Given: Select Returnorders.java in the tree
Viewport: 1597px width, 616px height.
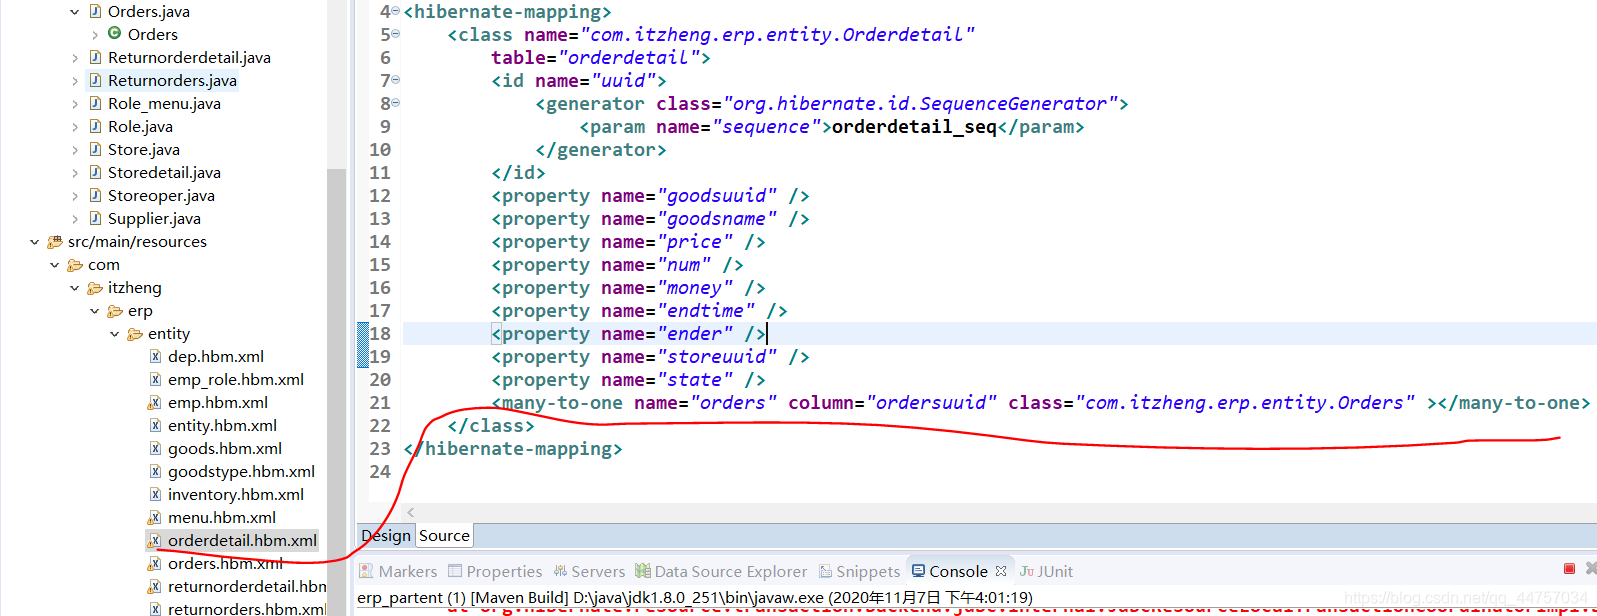Looking at the screenshot, I should click(172, 81).
